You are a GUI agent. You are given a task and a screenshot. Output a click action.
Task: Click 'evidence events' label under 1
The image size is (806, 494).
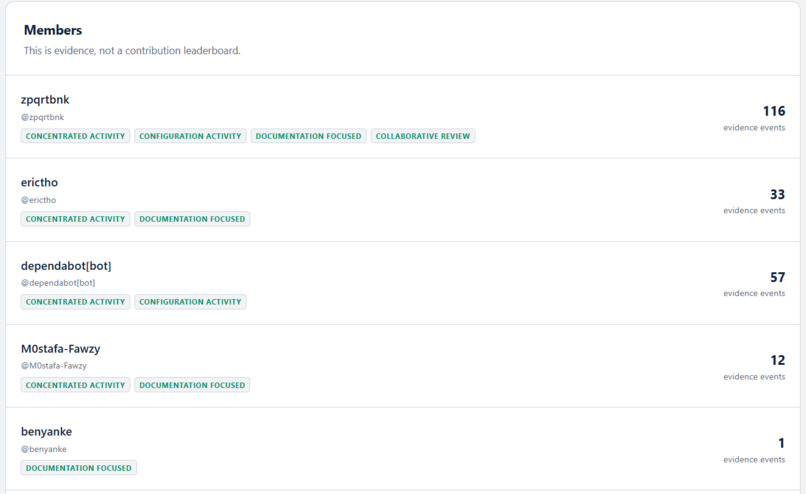tap(754, 460)
